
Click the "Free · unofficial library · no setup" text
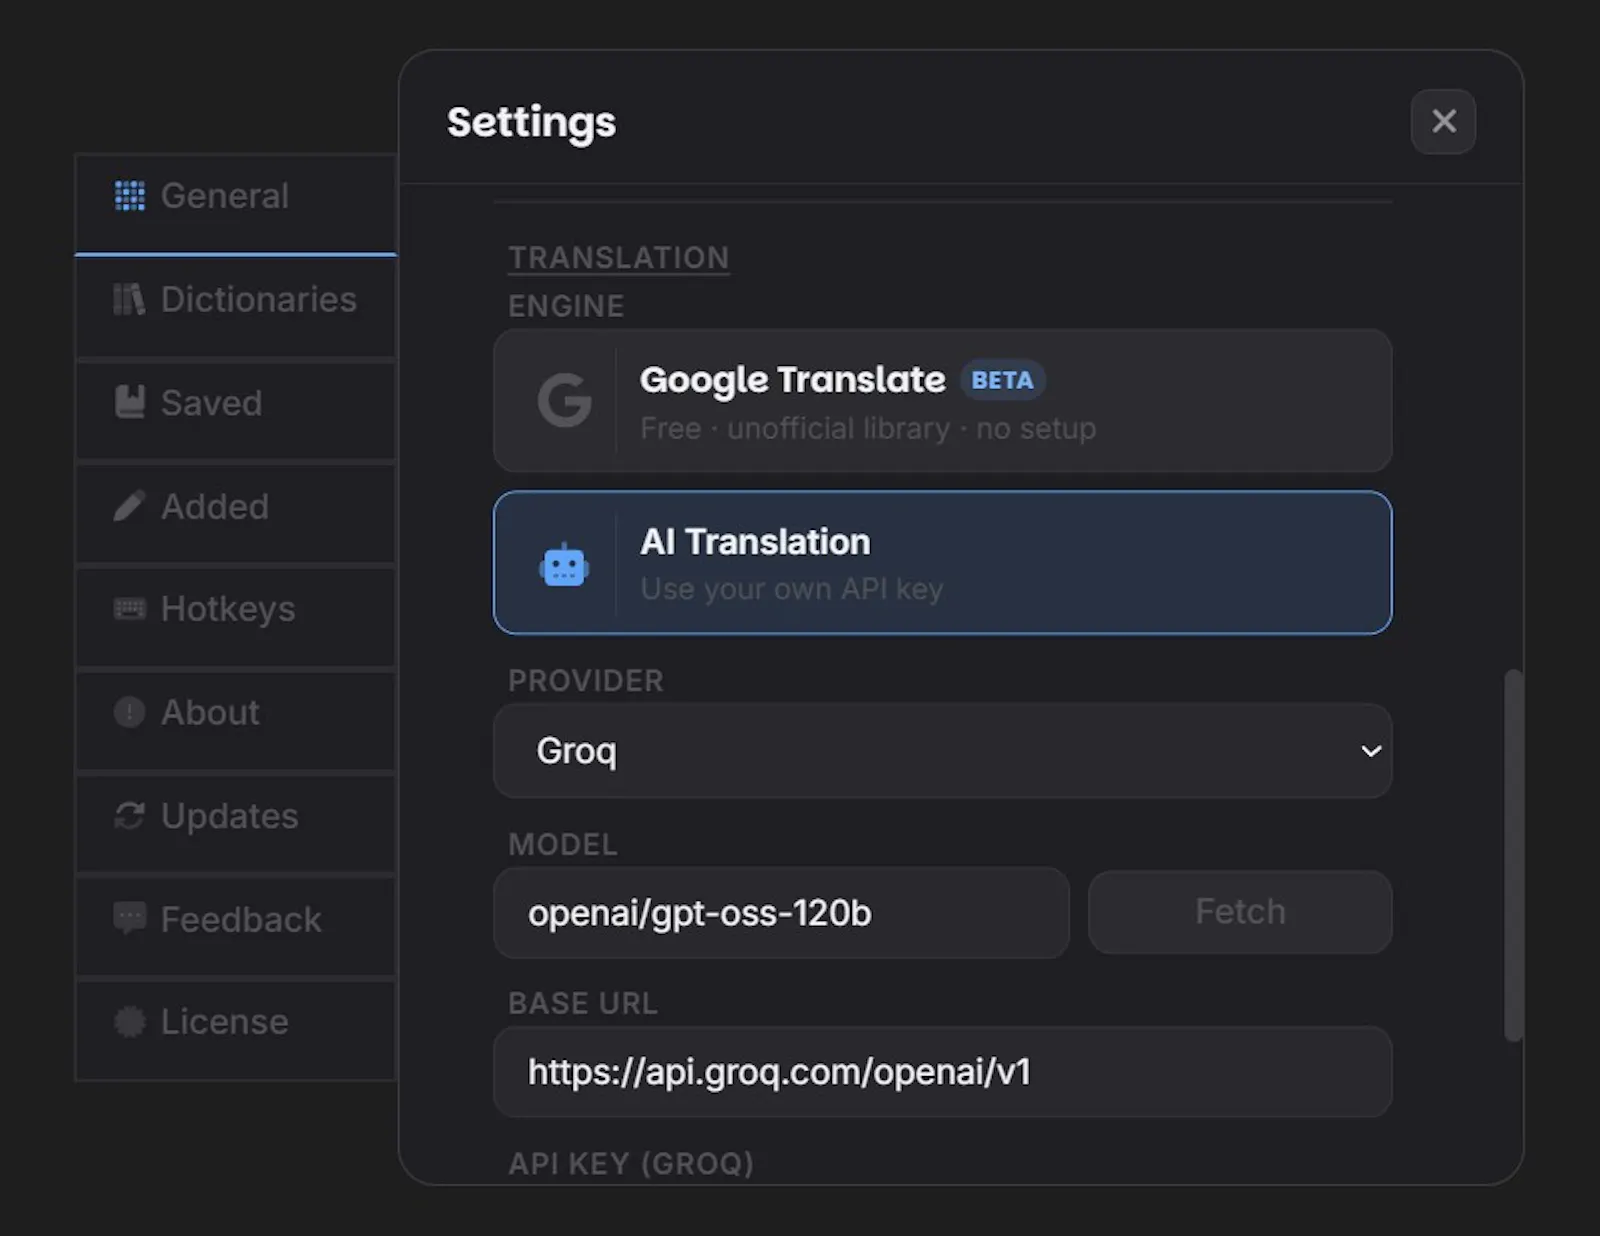tap(868, 428)
